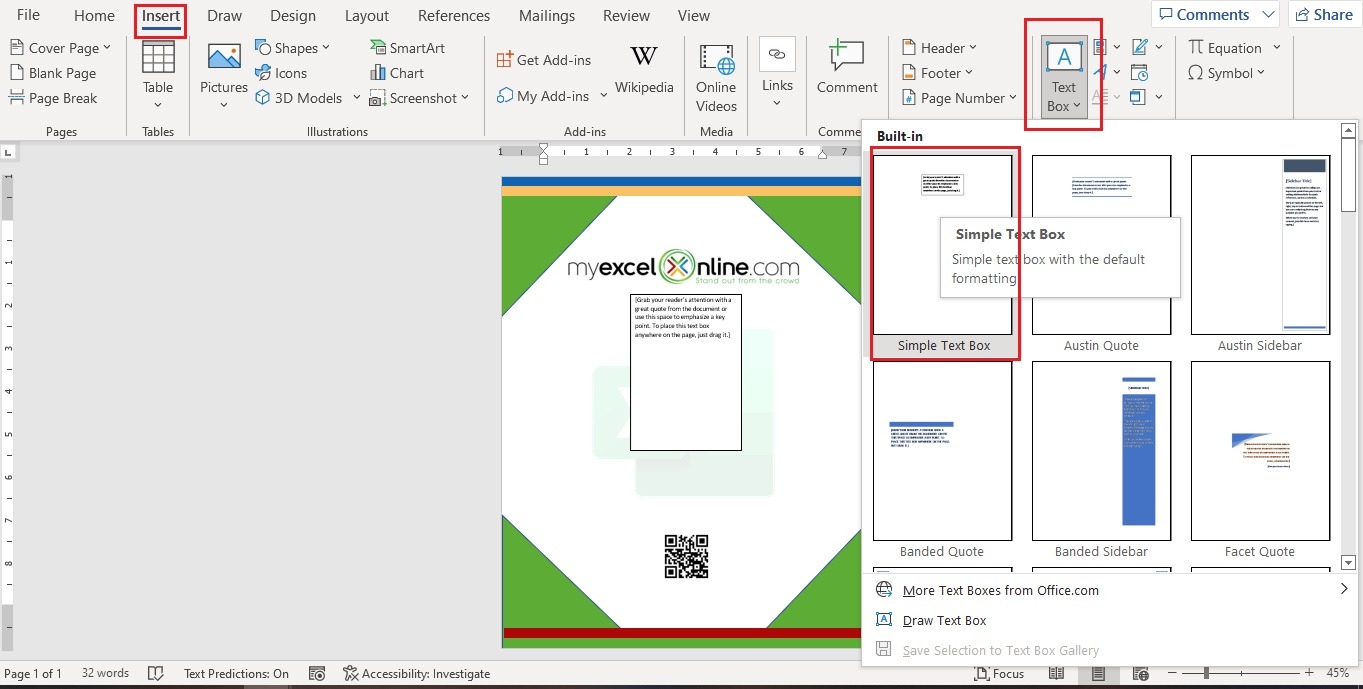
Task: Click the Drop Cap icon
Action: (x=1100, y=97)
